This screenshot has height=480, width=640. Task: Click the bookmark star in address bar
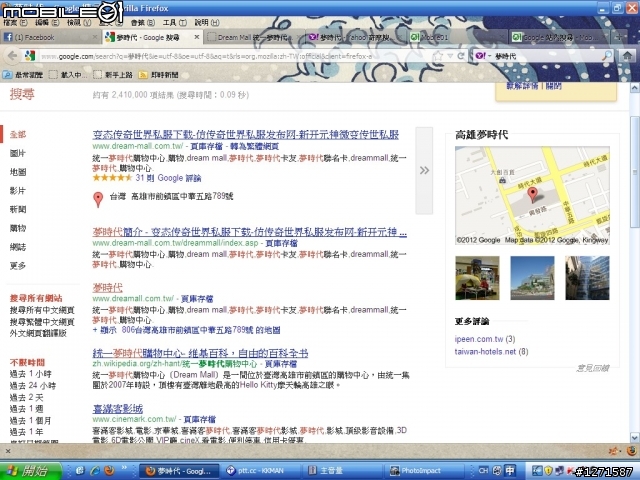pos(438,56)
